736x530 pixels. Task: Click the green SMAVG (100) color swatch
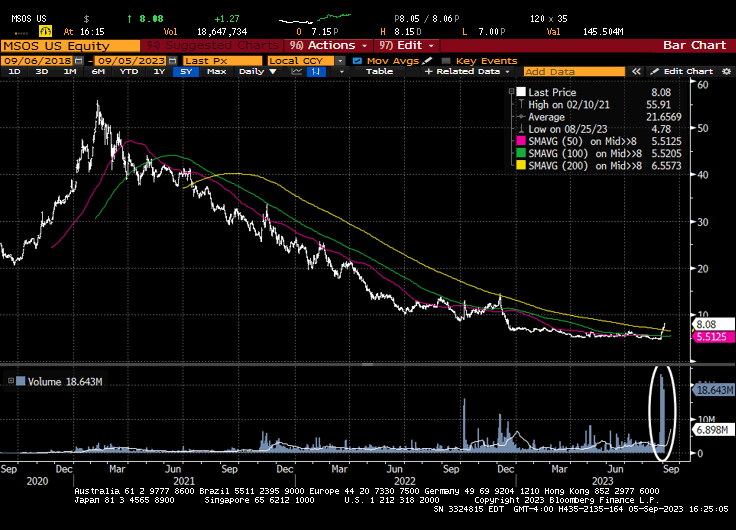[521, 153]
